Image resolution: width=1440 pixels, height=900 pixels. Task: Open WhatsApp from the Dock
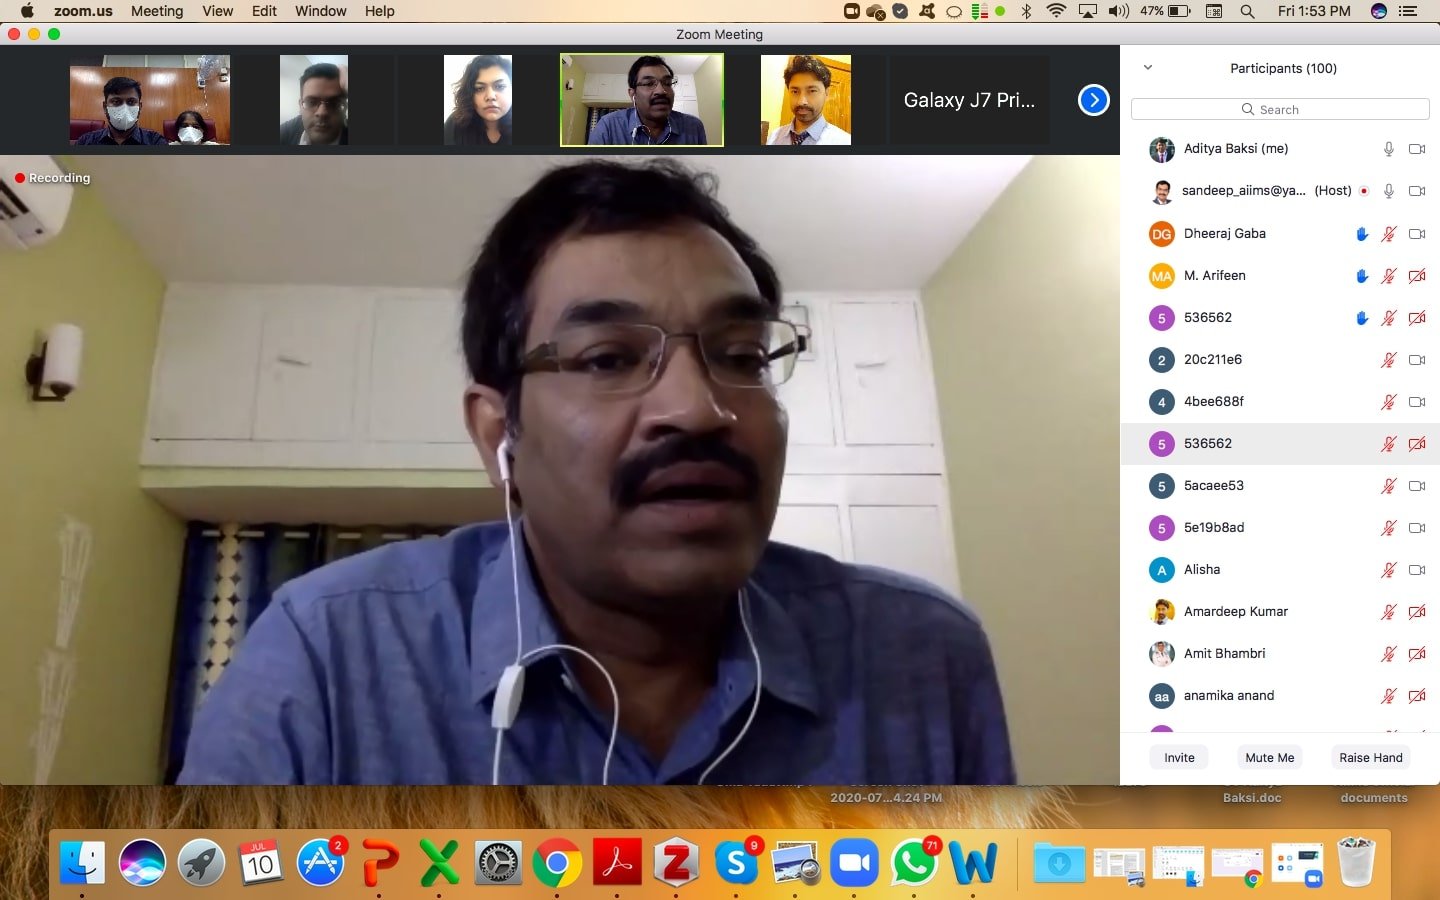[914, 862]
